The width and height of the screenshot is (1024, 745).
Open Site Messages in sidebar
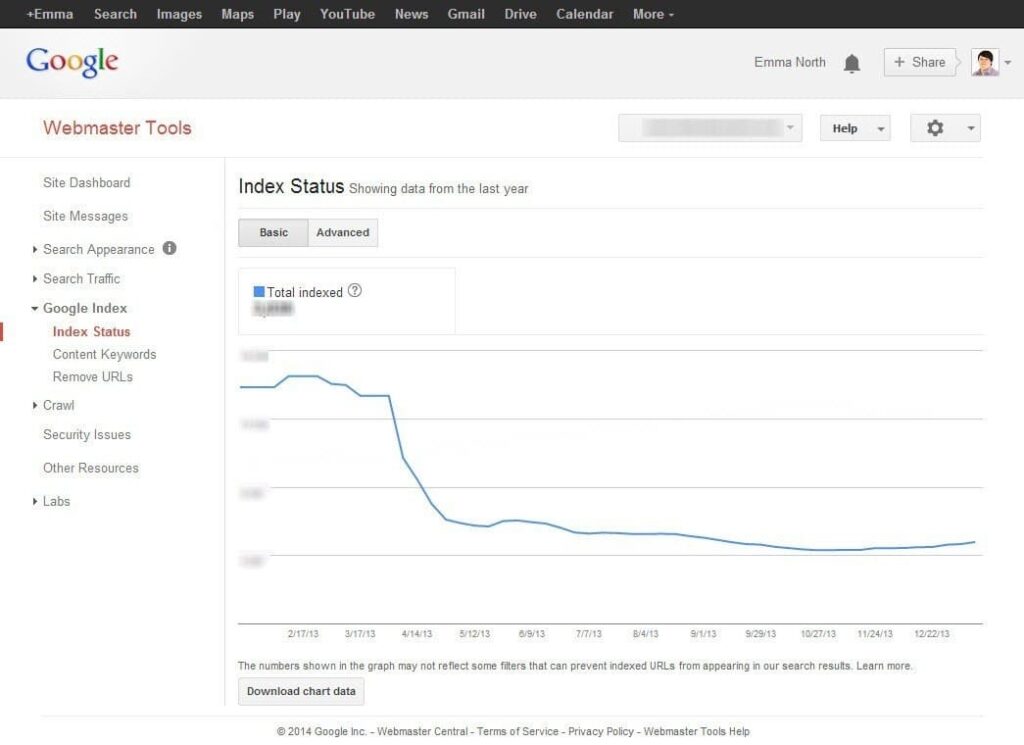click(x=86, y=216)
